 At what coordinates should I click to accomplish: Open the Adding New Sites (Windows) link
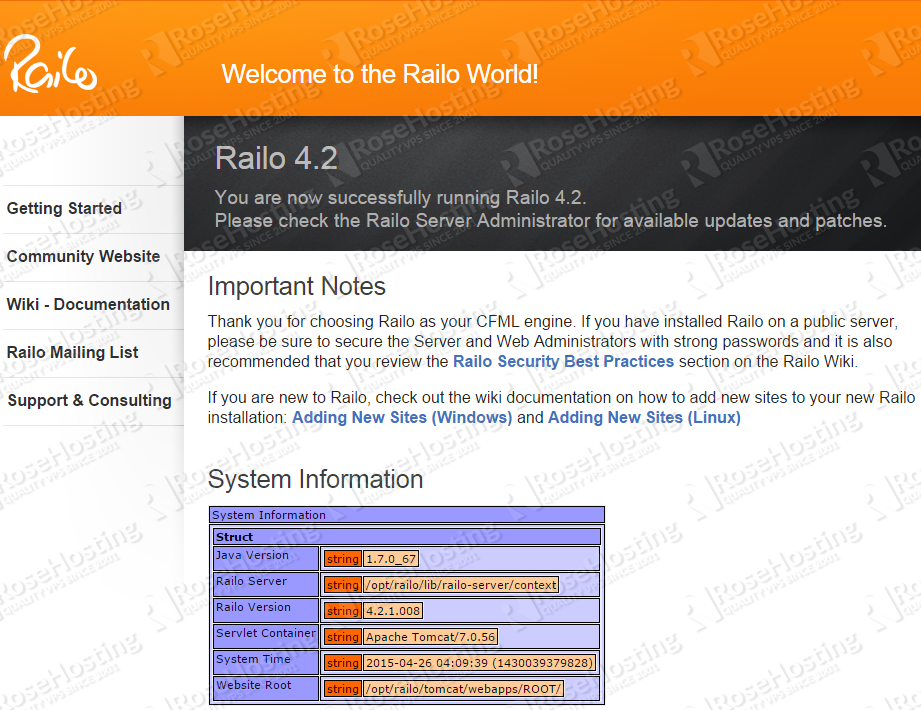pos(402,418)
